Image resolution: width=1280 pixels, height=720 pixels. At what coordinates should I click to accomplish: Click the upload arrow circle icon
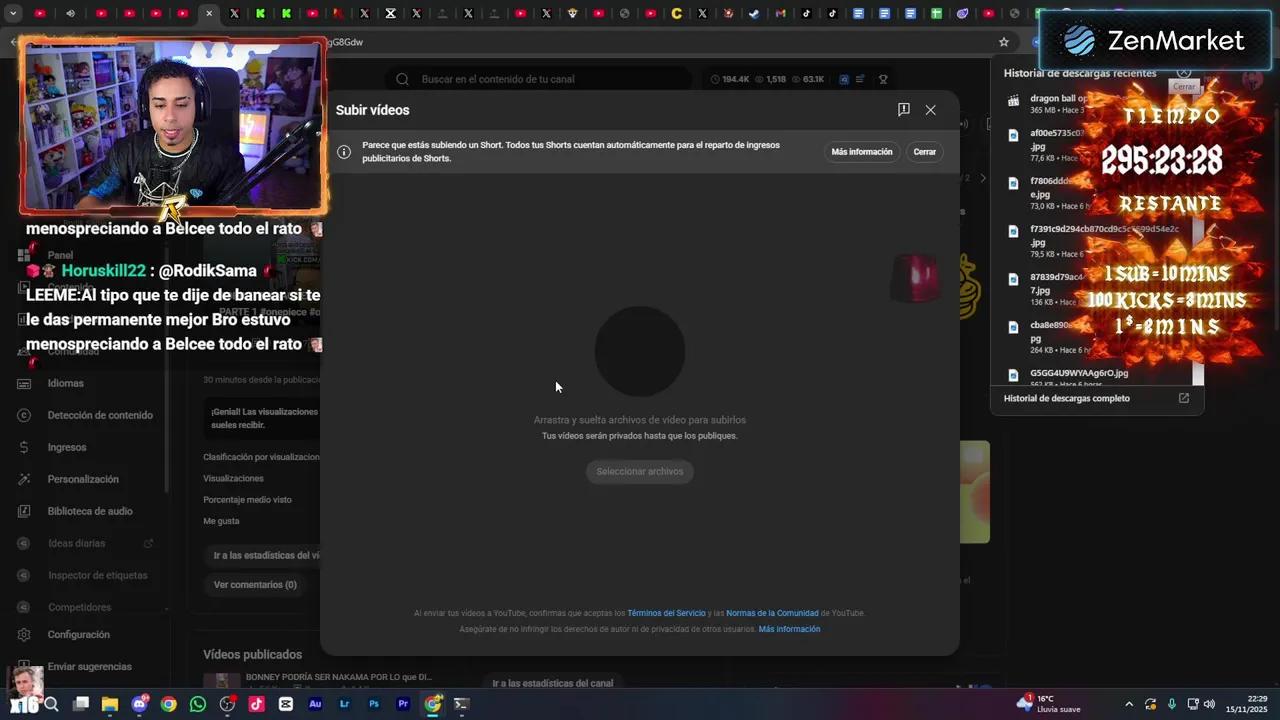click(x=640, y=351)
